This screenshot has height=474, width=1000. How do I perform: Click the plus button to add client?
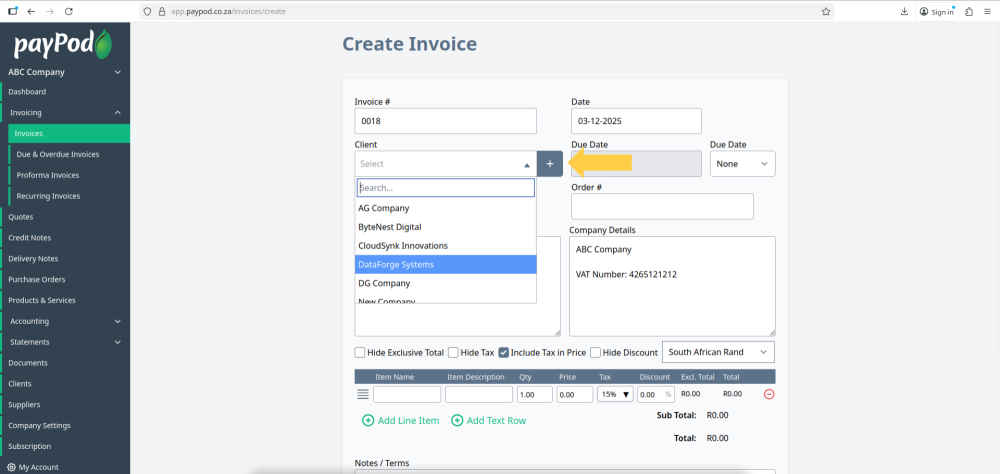550,164
